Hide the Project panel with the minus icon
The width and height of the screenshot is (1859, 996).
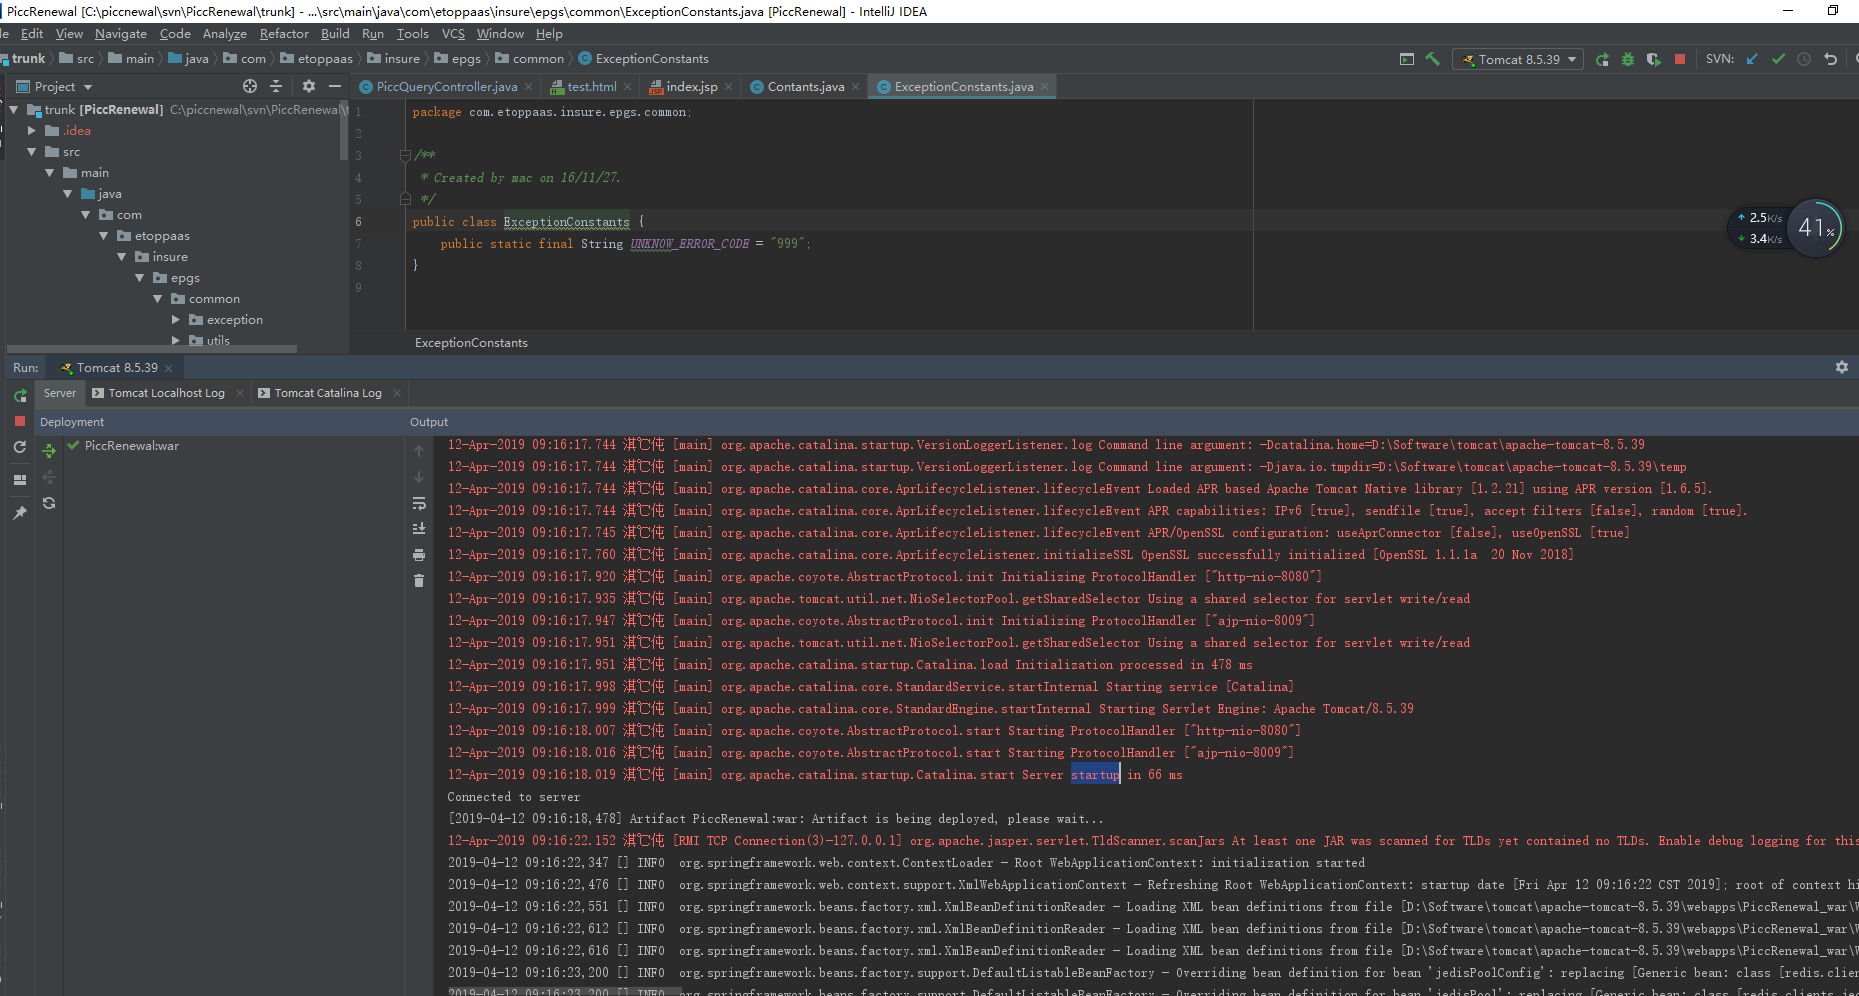[335, 86]
